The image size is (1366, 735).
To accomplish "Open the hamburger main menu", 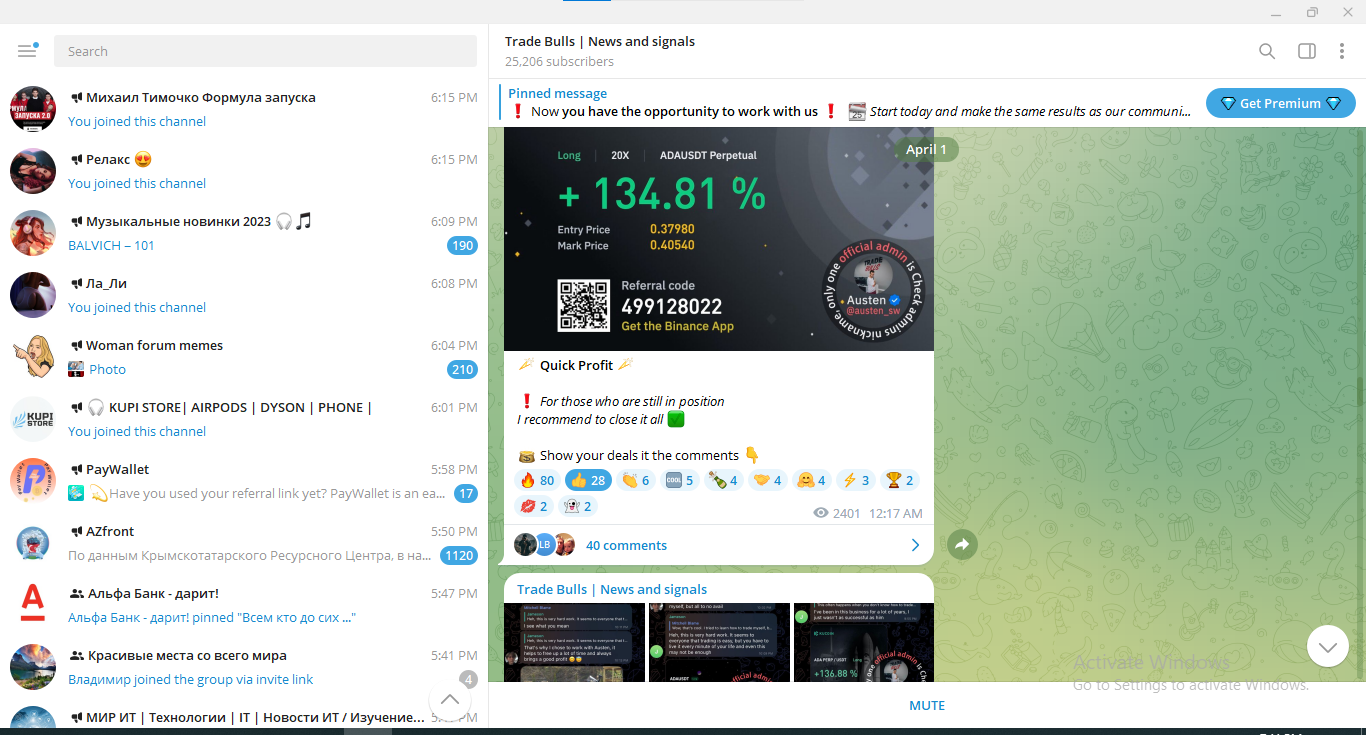I will (x=27, y=51).
